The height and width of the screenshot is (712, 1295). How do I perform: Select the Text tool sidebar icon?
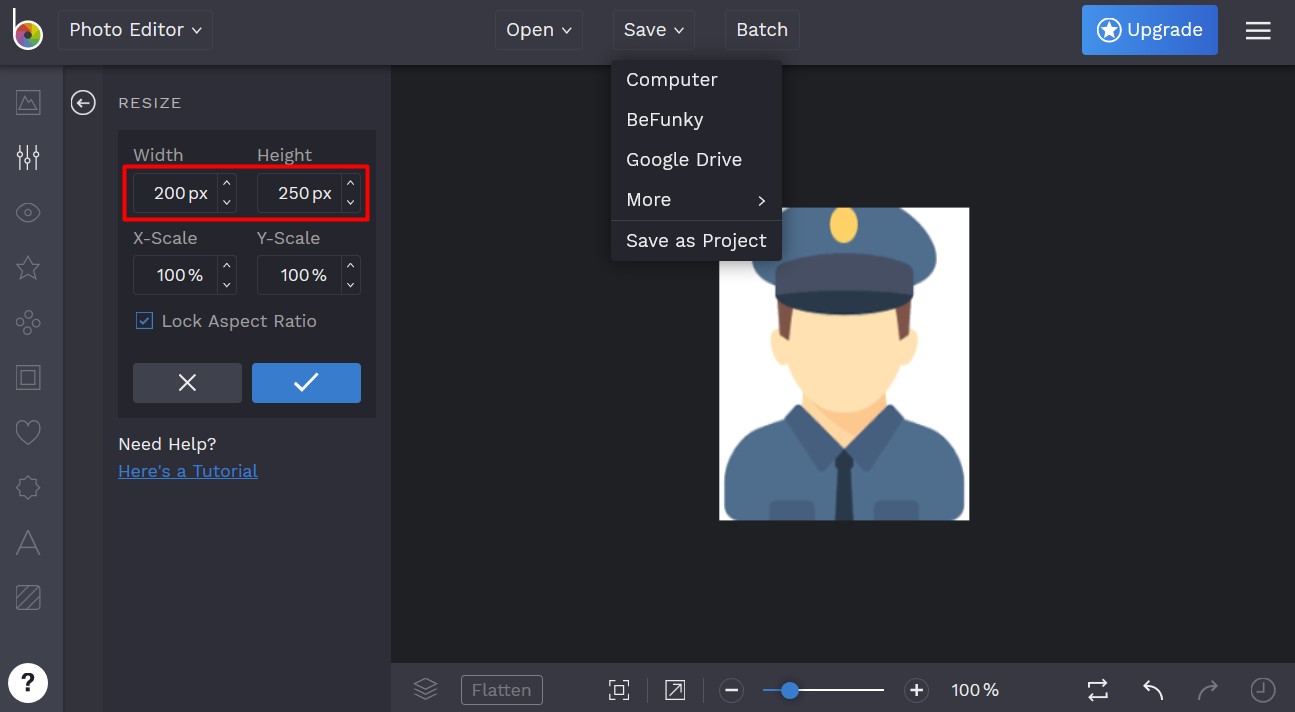[28, 542]
